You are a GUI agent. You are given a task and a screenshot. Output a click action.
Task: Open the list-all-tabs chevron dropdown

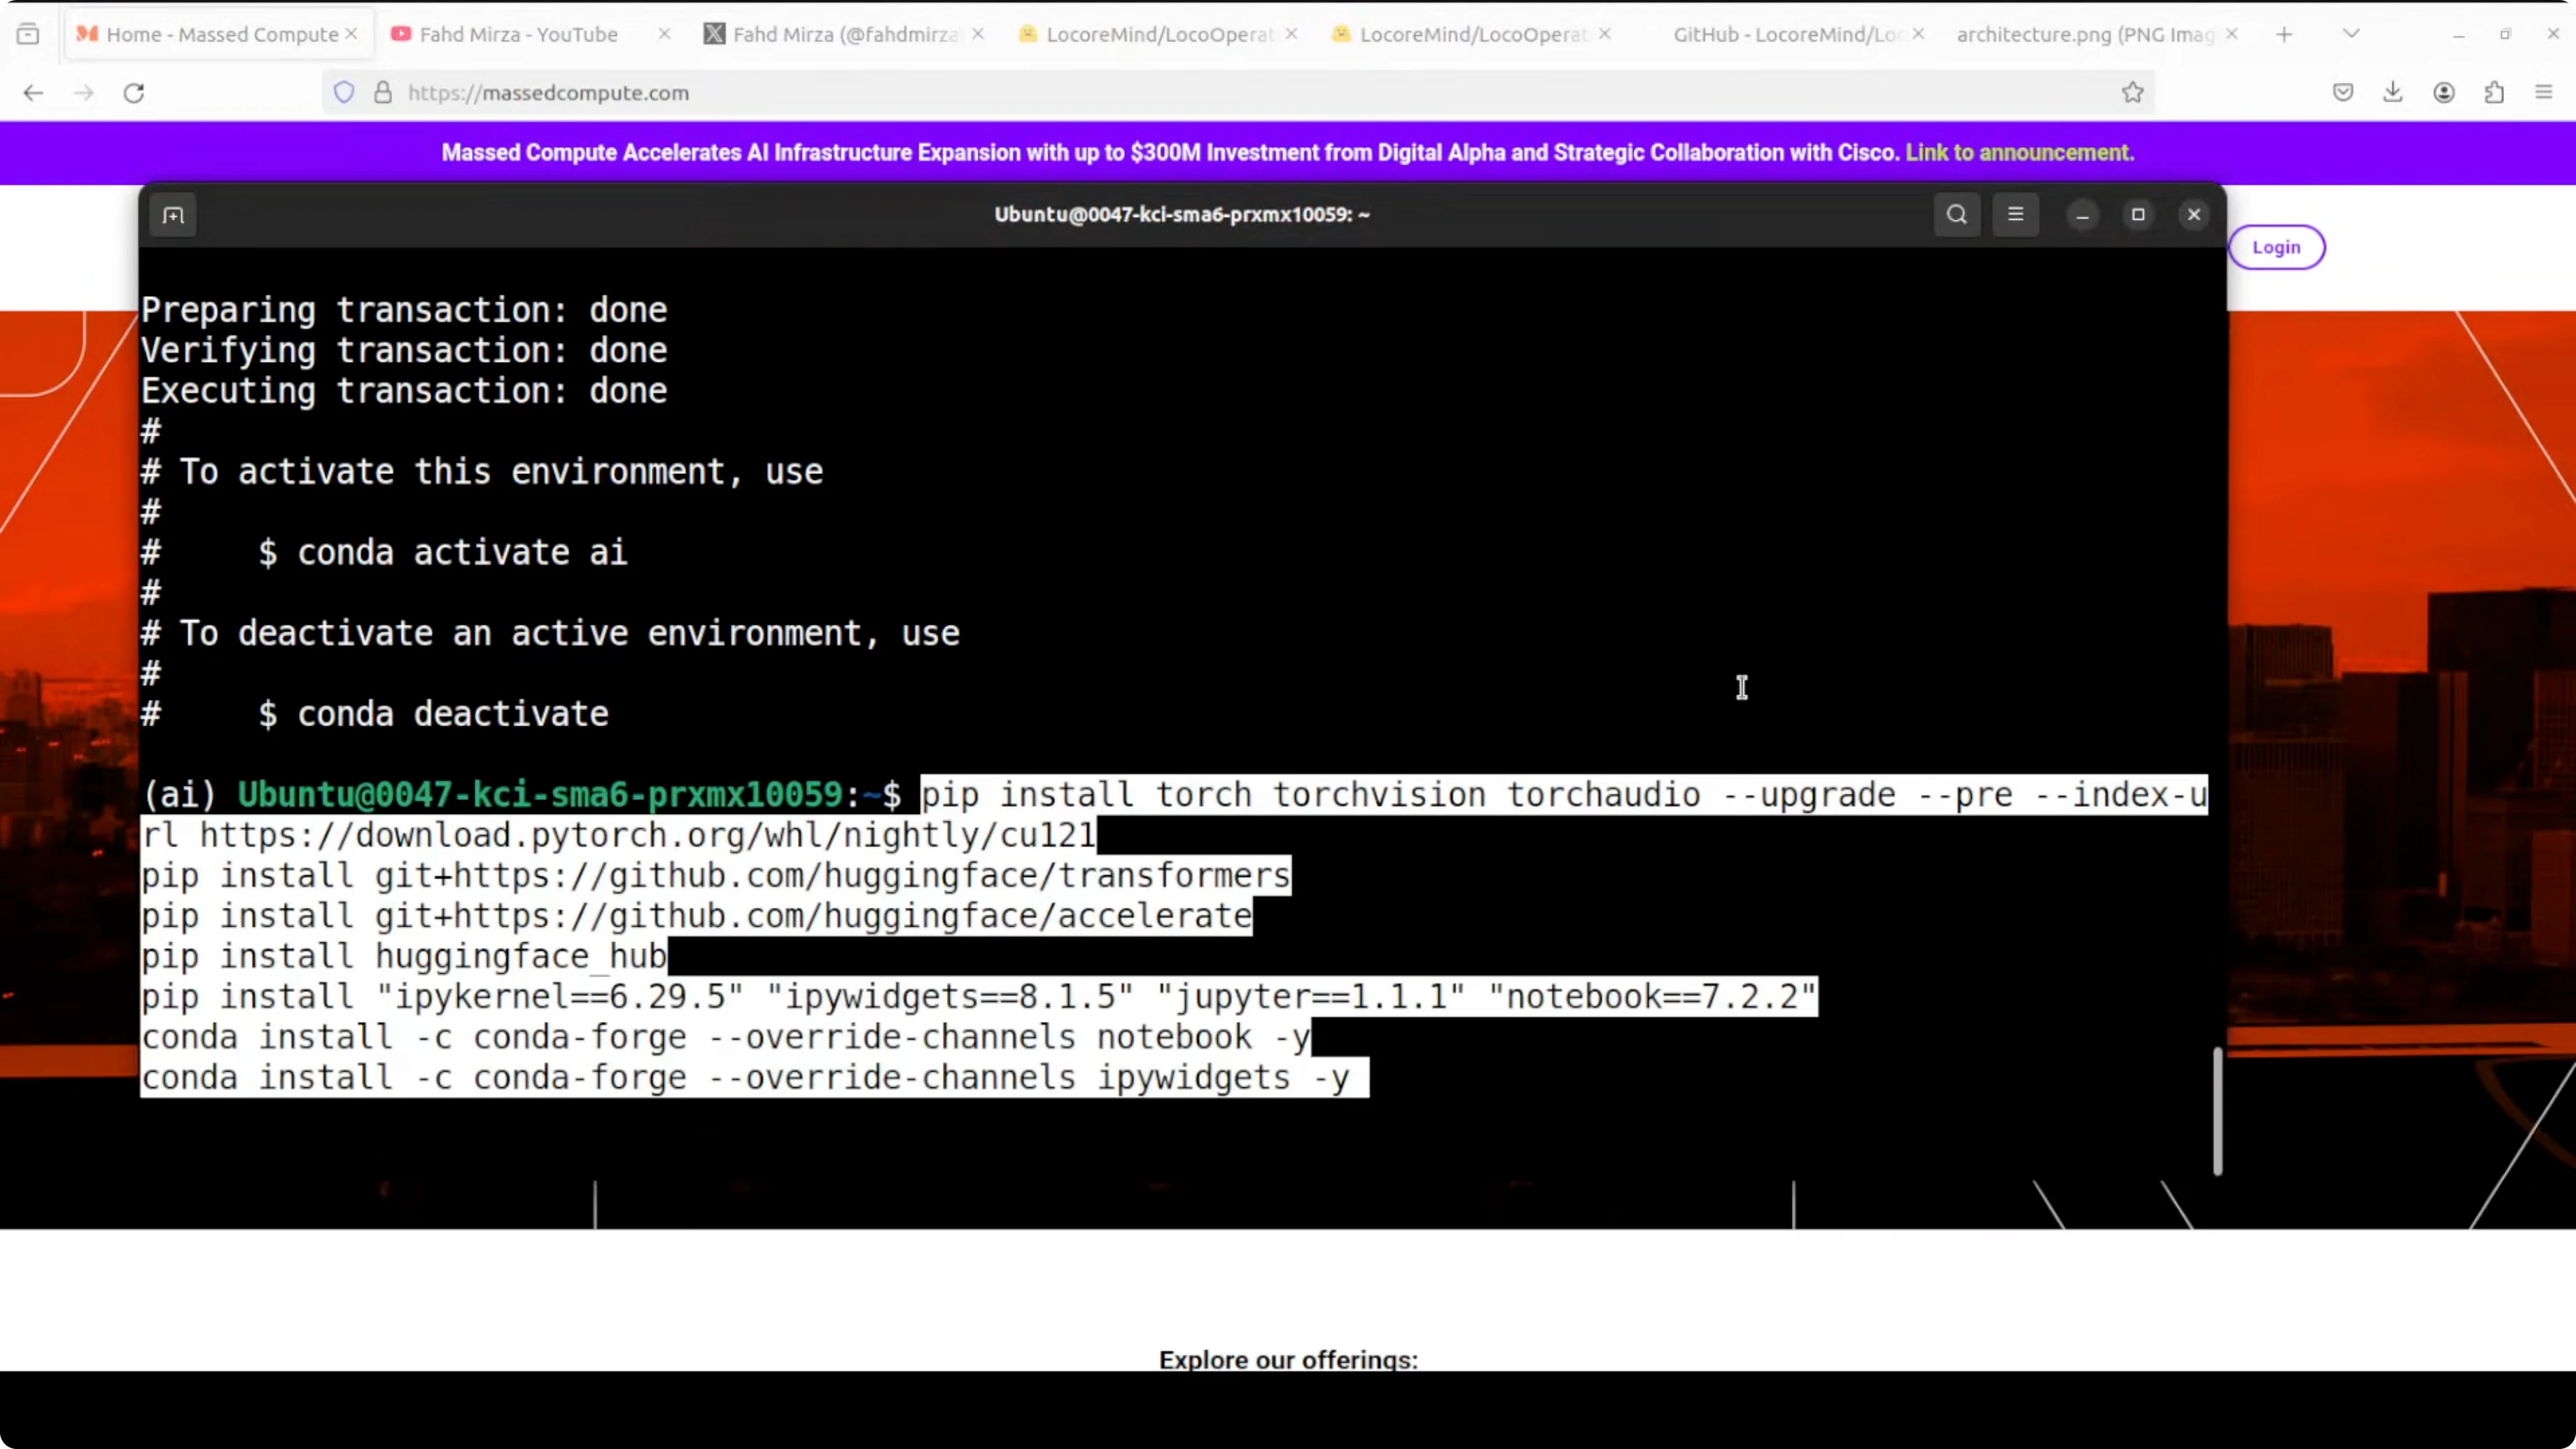coord(2351,33)
